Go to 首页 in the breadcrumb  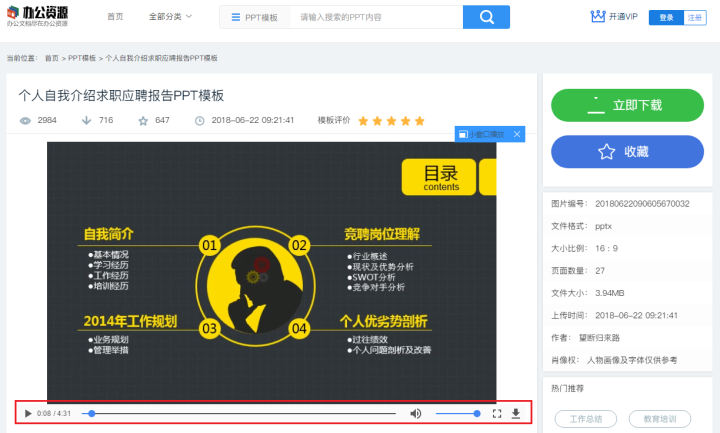[x=51, y=58]
